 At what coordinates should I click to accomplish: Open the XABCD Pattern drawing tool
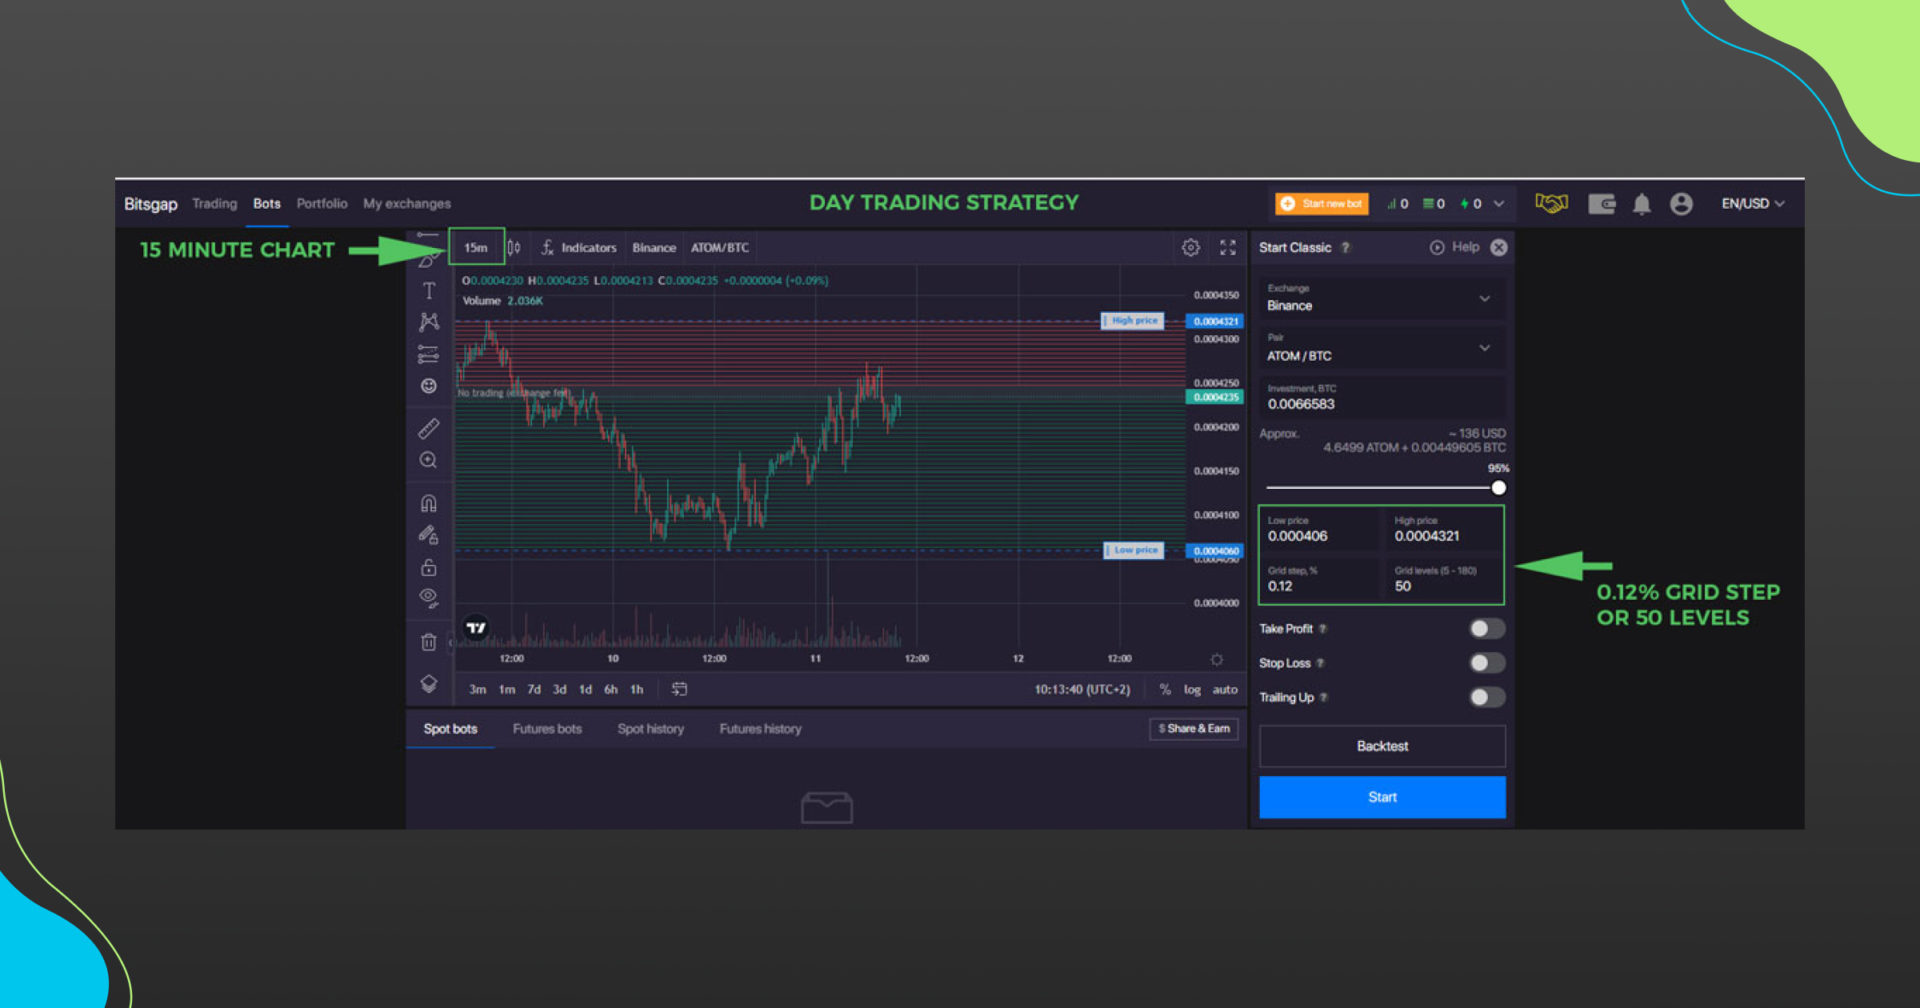(x=429, y=321)
